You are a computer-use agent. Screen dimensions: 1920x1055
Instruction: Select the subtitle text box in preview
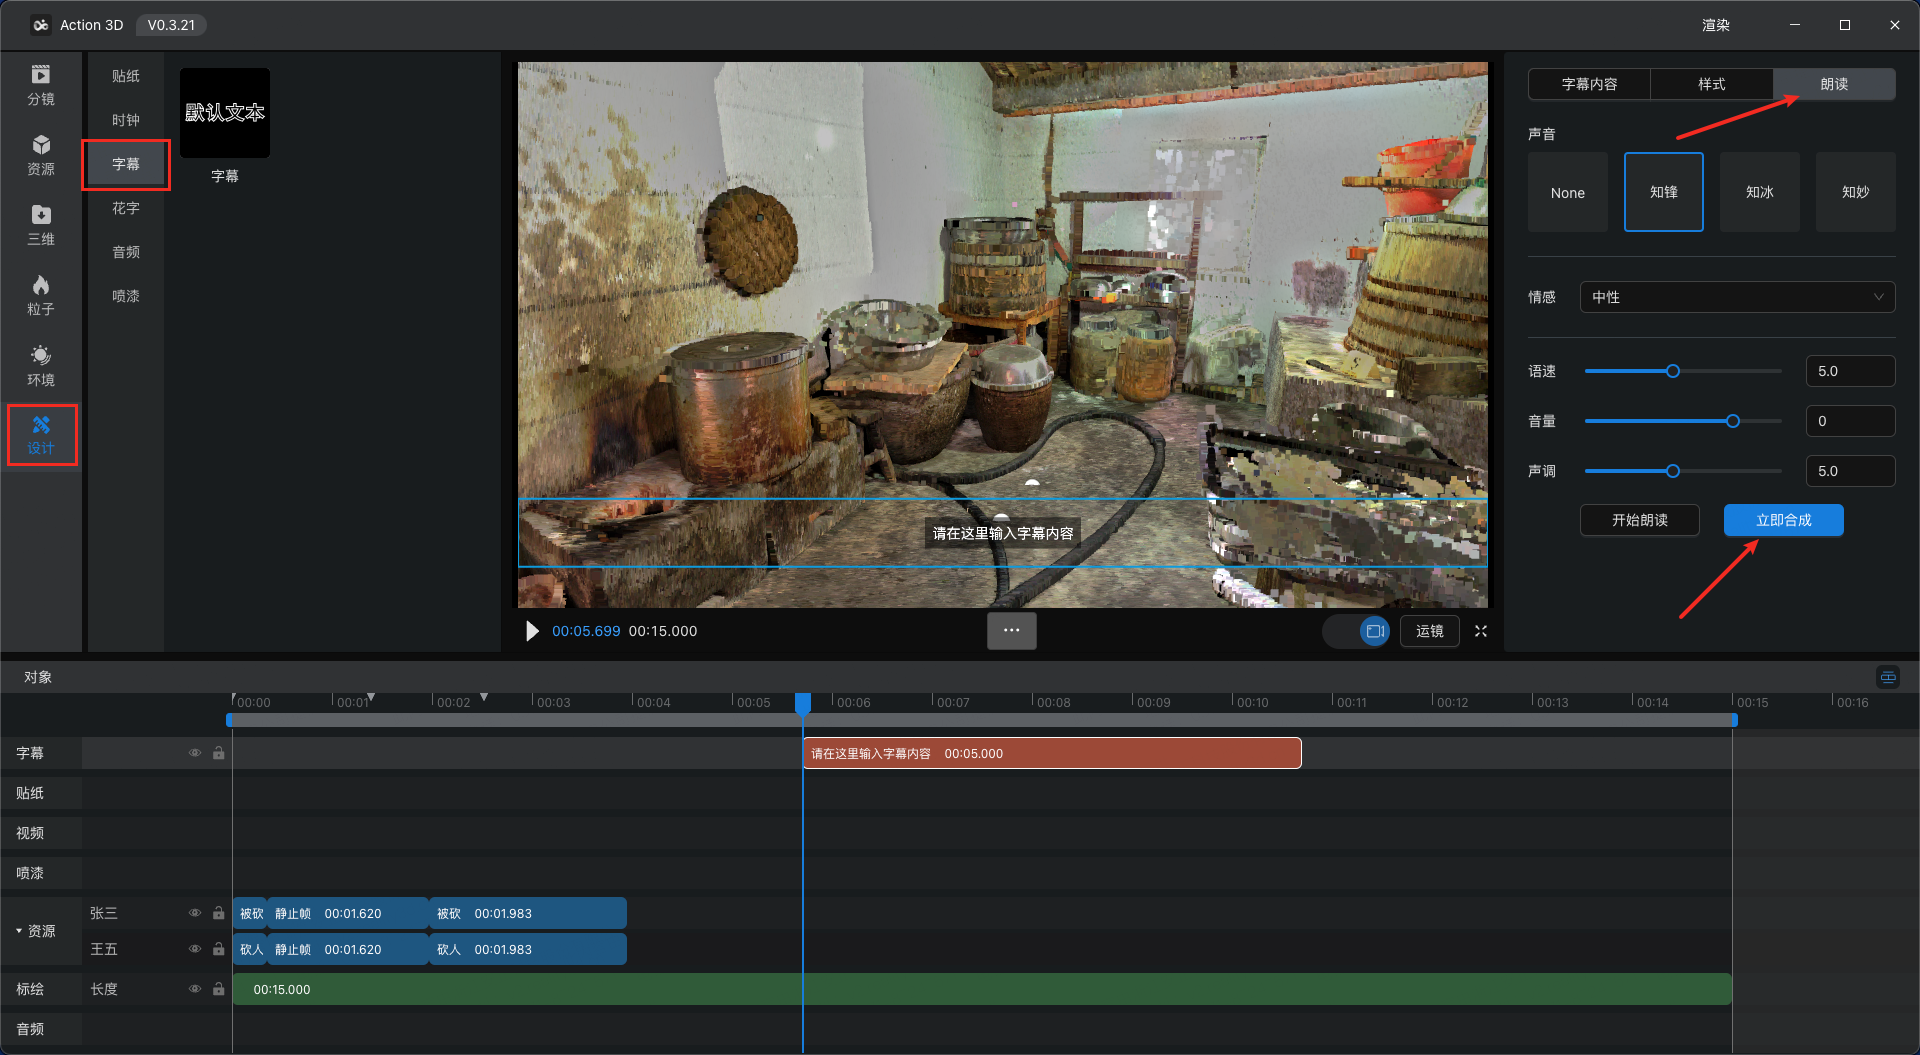pos(1003,533)
